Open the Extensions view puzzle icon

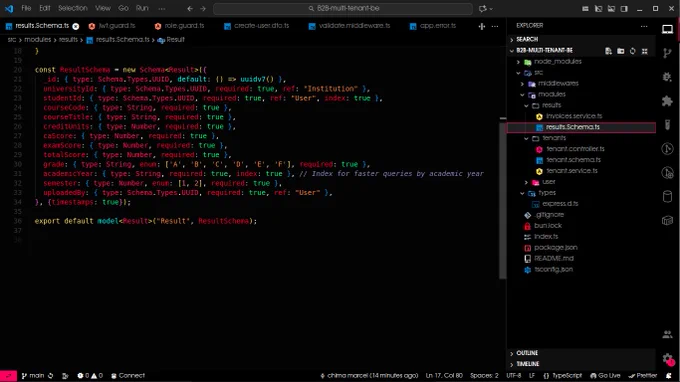point(667,101)
